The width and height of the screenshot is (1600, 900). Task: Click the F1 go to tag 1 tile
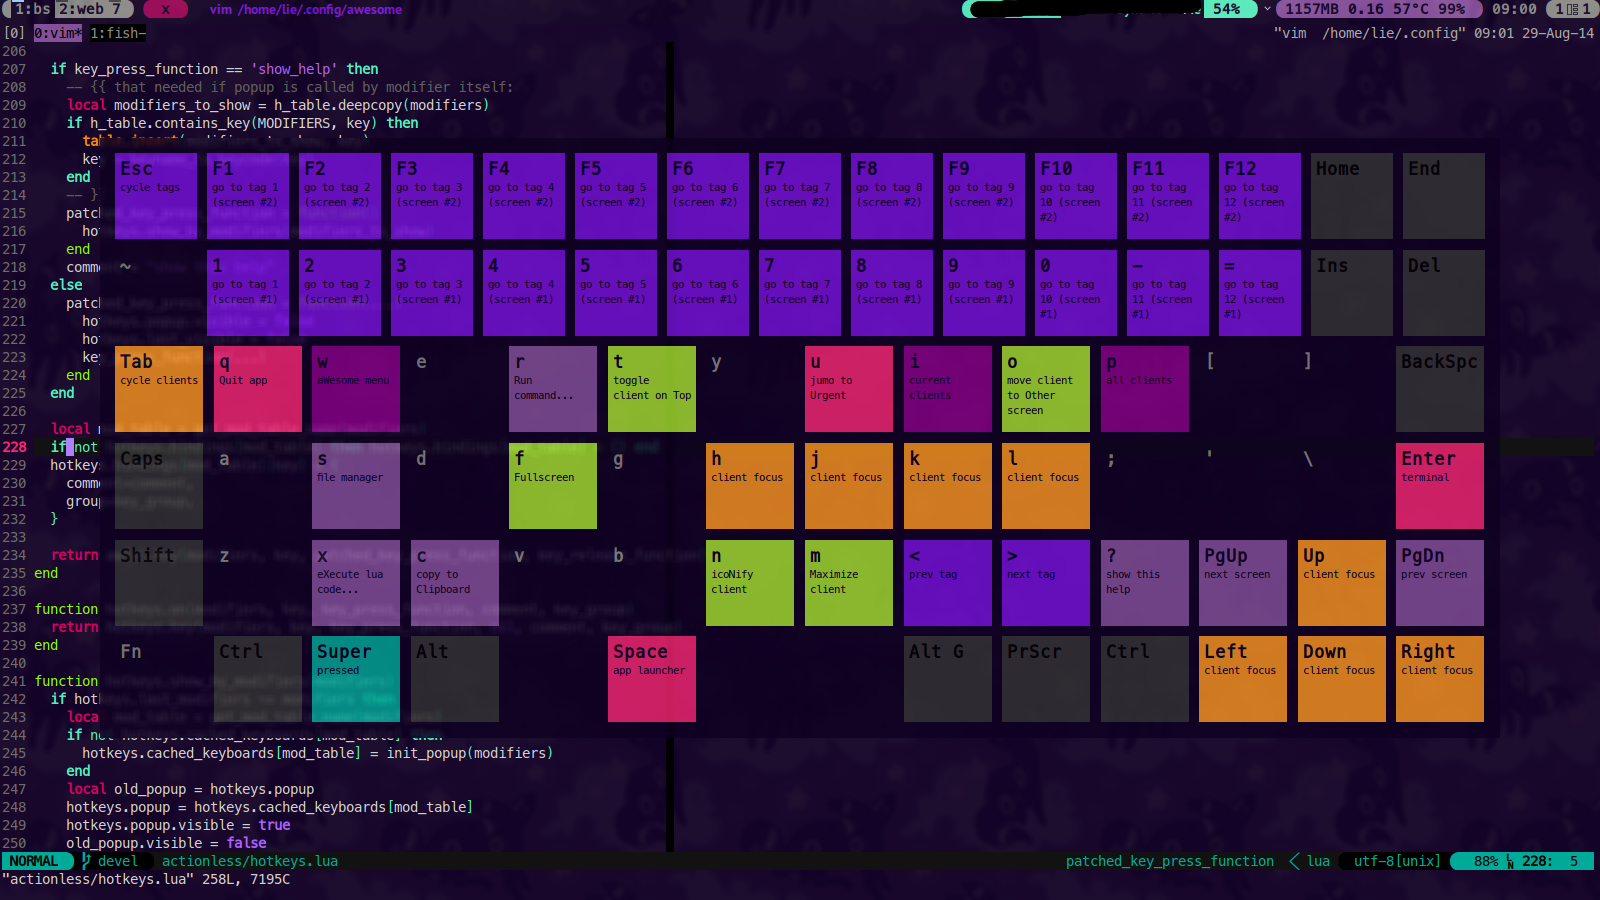coord(248,196)
